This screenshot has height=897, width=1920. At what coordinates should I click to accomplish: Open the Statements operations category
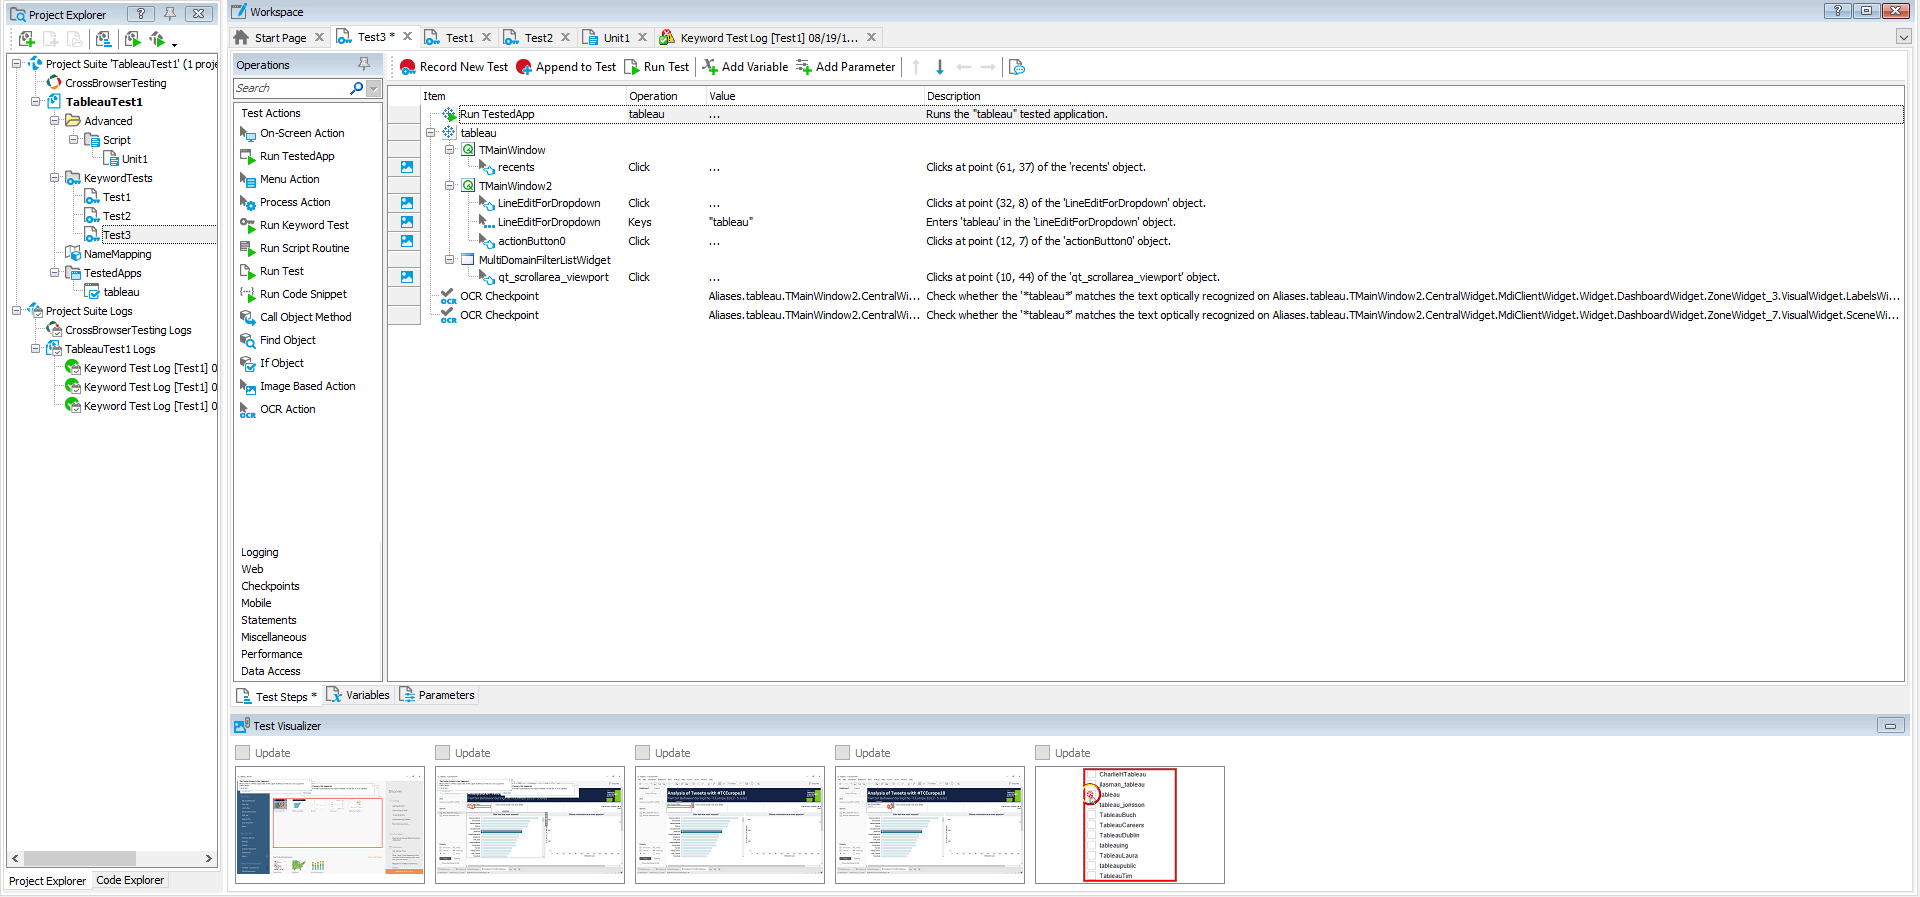coord(269,620)
